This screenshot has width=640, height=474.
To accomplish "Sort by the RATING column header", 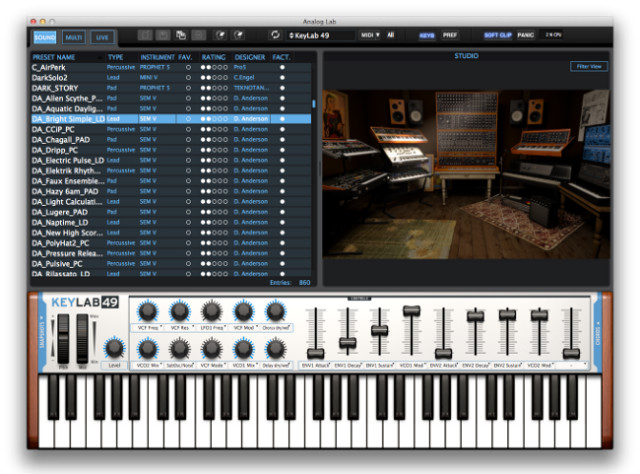I will [x=213, y=57].
